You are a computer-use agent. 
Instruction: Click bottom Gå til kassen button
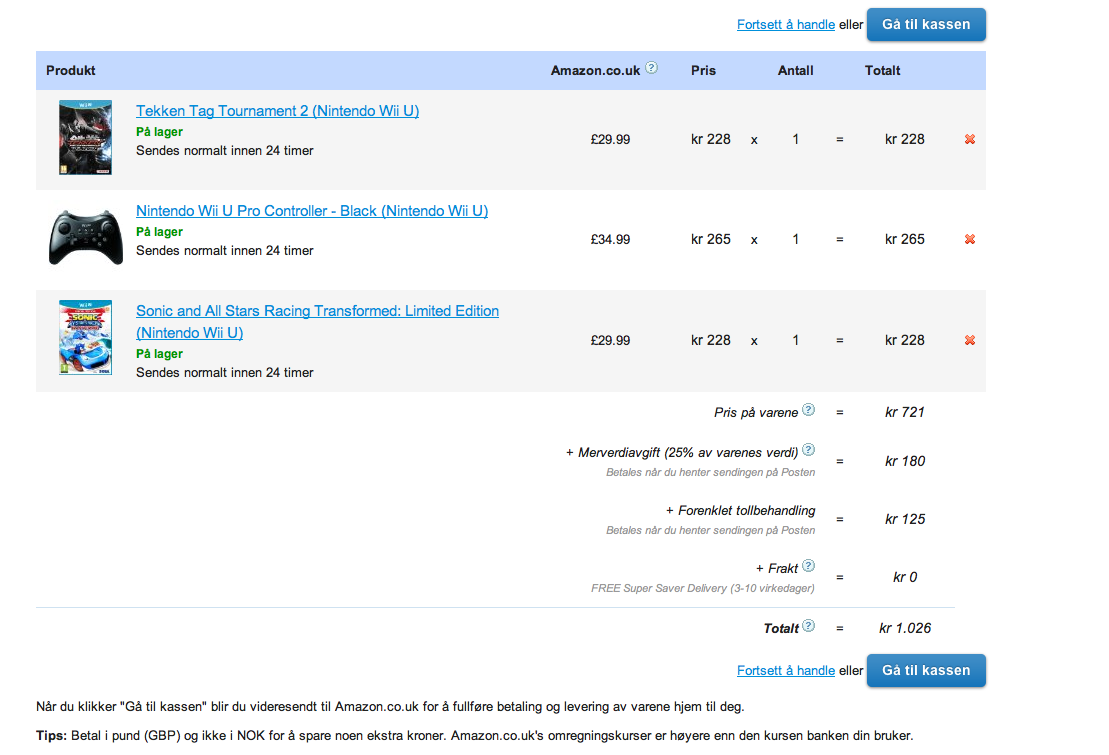point(926,671)
